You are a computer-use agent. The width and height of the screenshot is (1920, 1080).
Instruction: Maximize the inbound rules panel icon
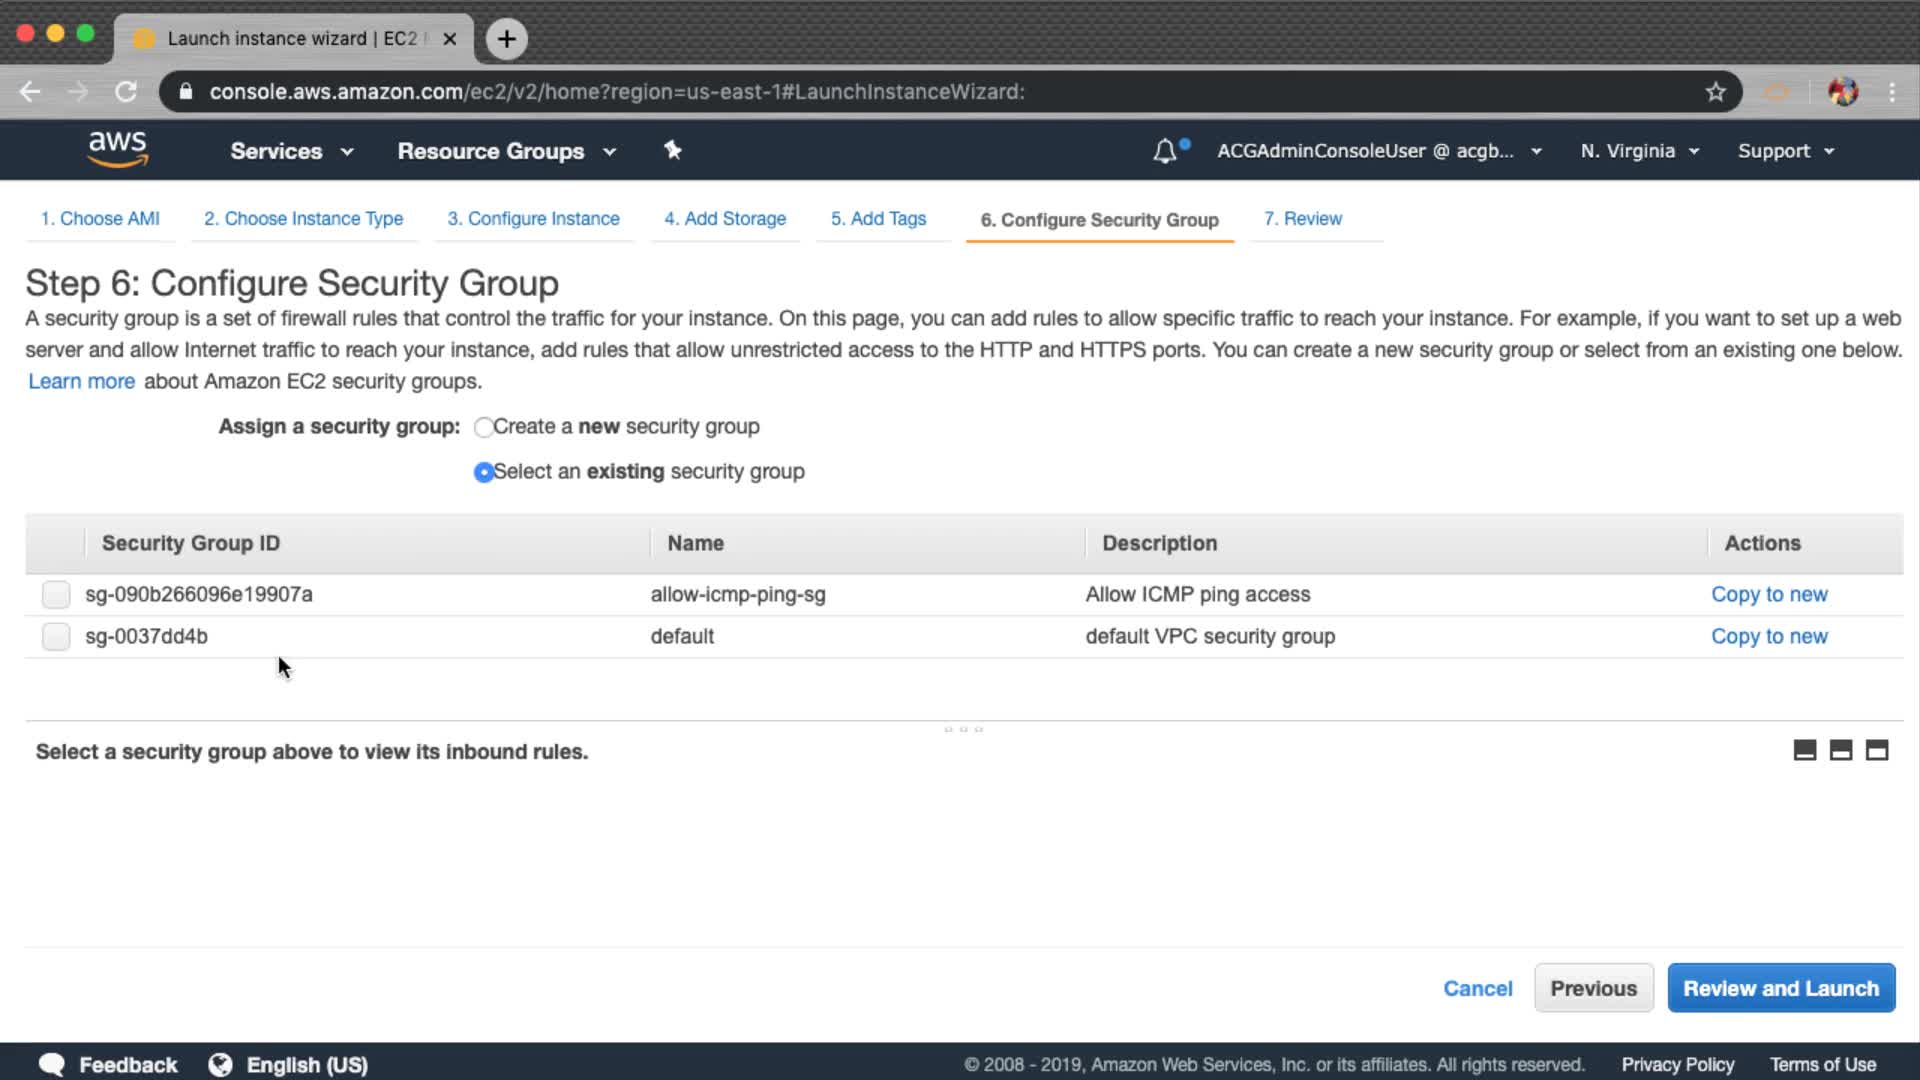1877,751
